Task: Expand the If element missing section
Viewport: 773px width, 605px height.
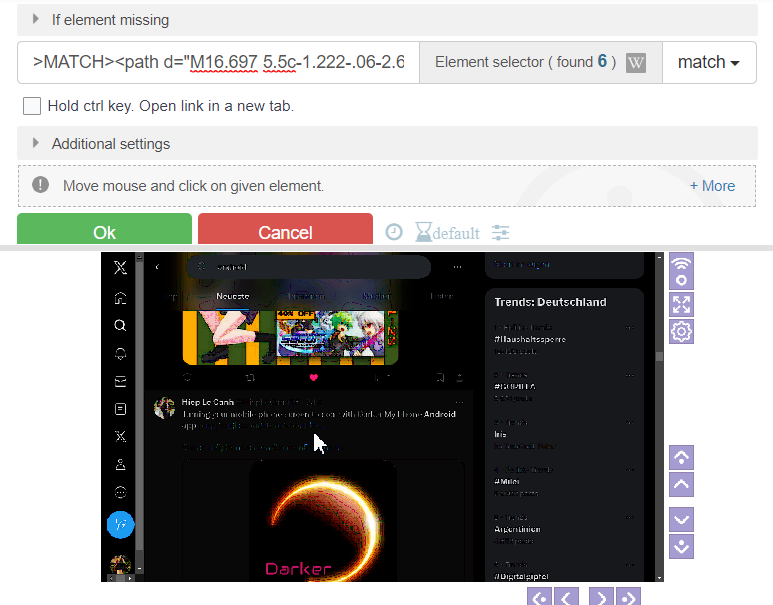Action: pos(387,20)
